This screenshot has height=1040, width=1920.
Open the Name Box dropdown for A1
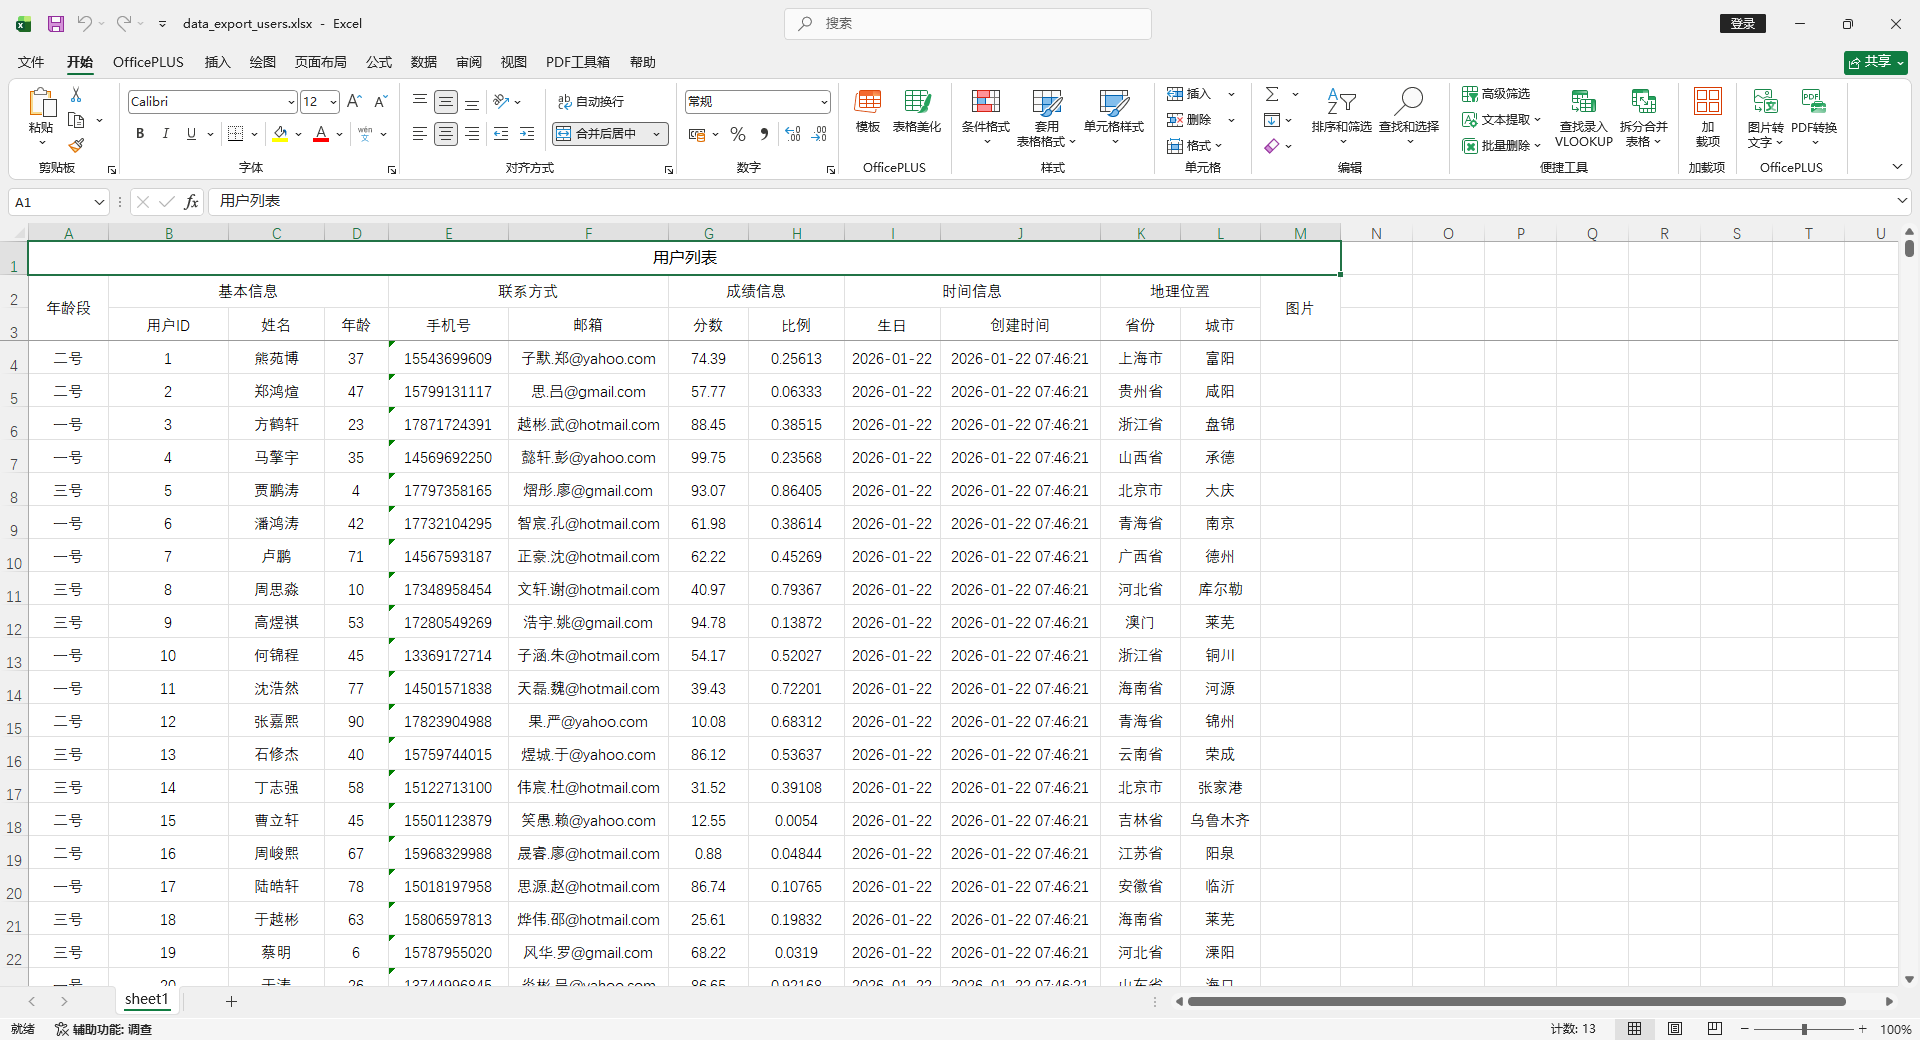coord(98,202)
